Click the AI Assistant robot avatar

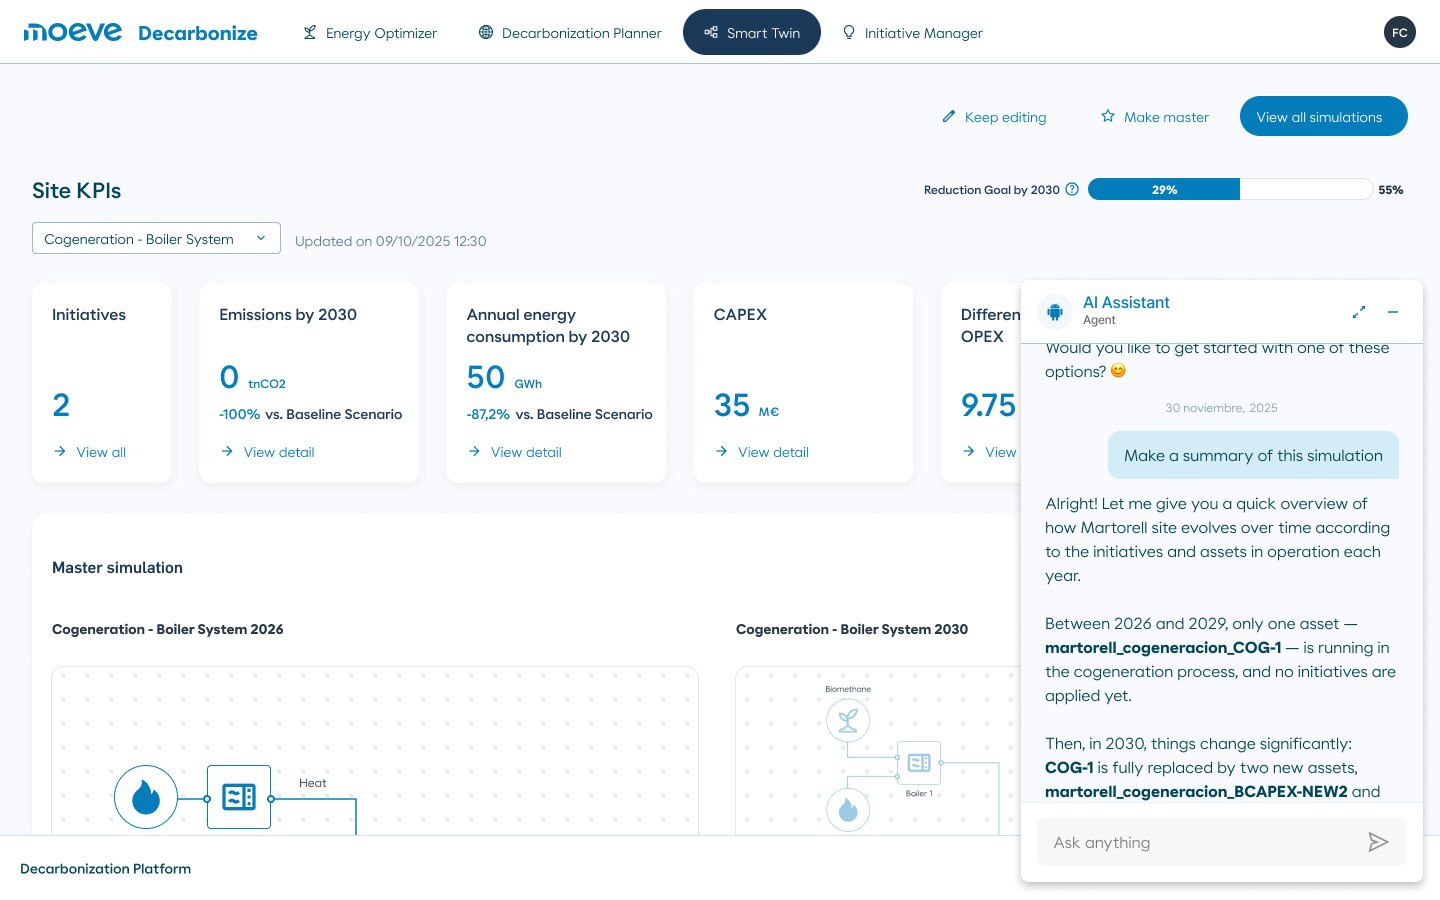[x=1055, y=312]
